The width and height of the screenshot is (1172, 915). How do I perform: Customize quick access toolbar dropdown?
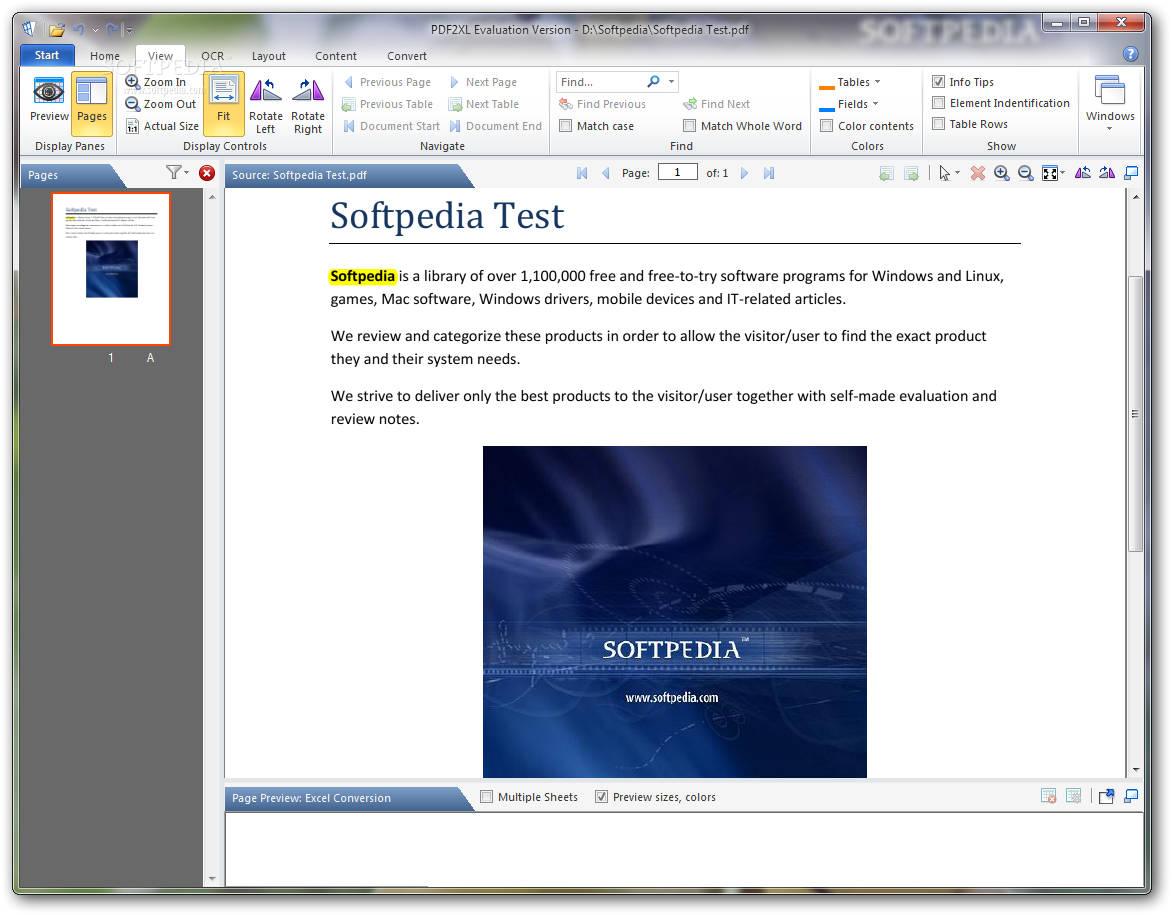(129, 31)
